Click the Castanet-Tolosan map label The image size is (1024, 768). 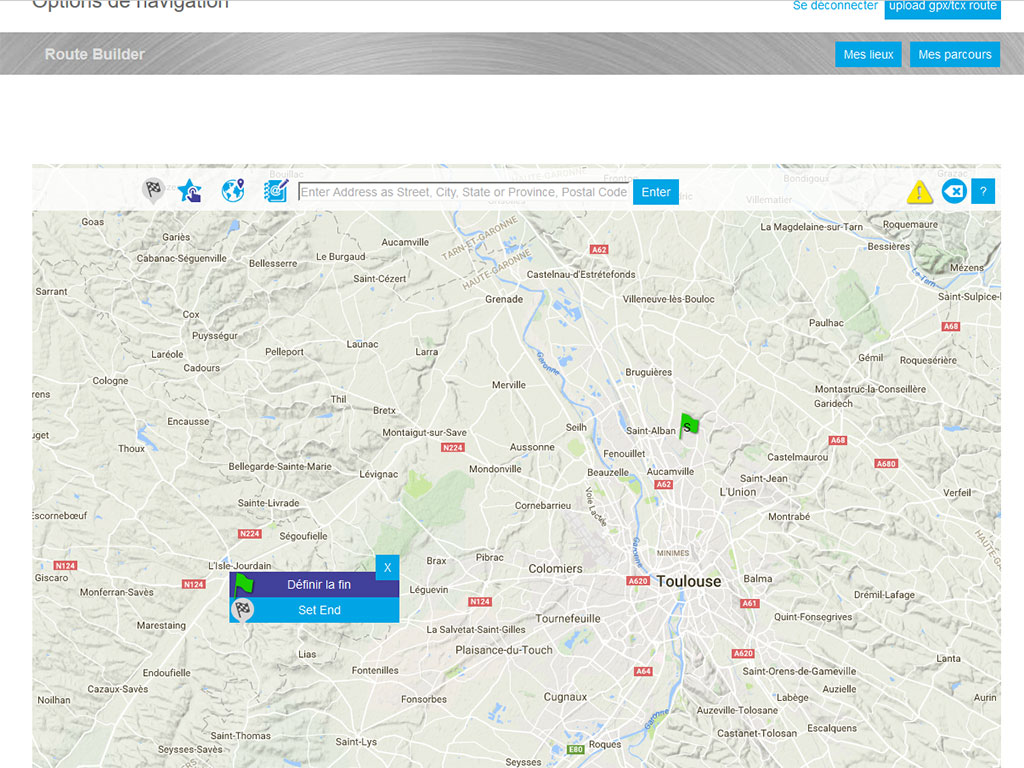(757, 733)
